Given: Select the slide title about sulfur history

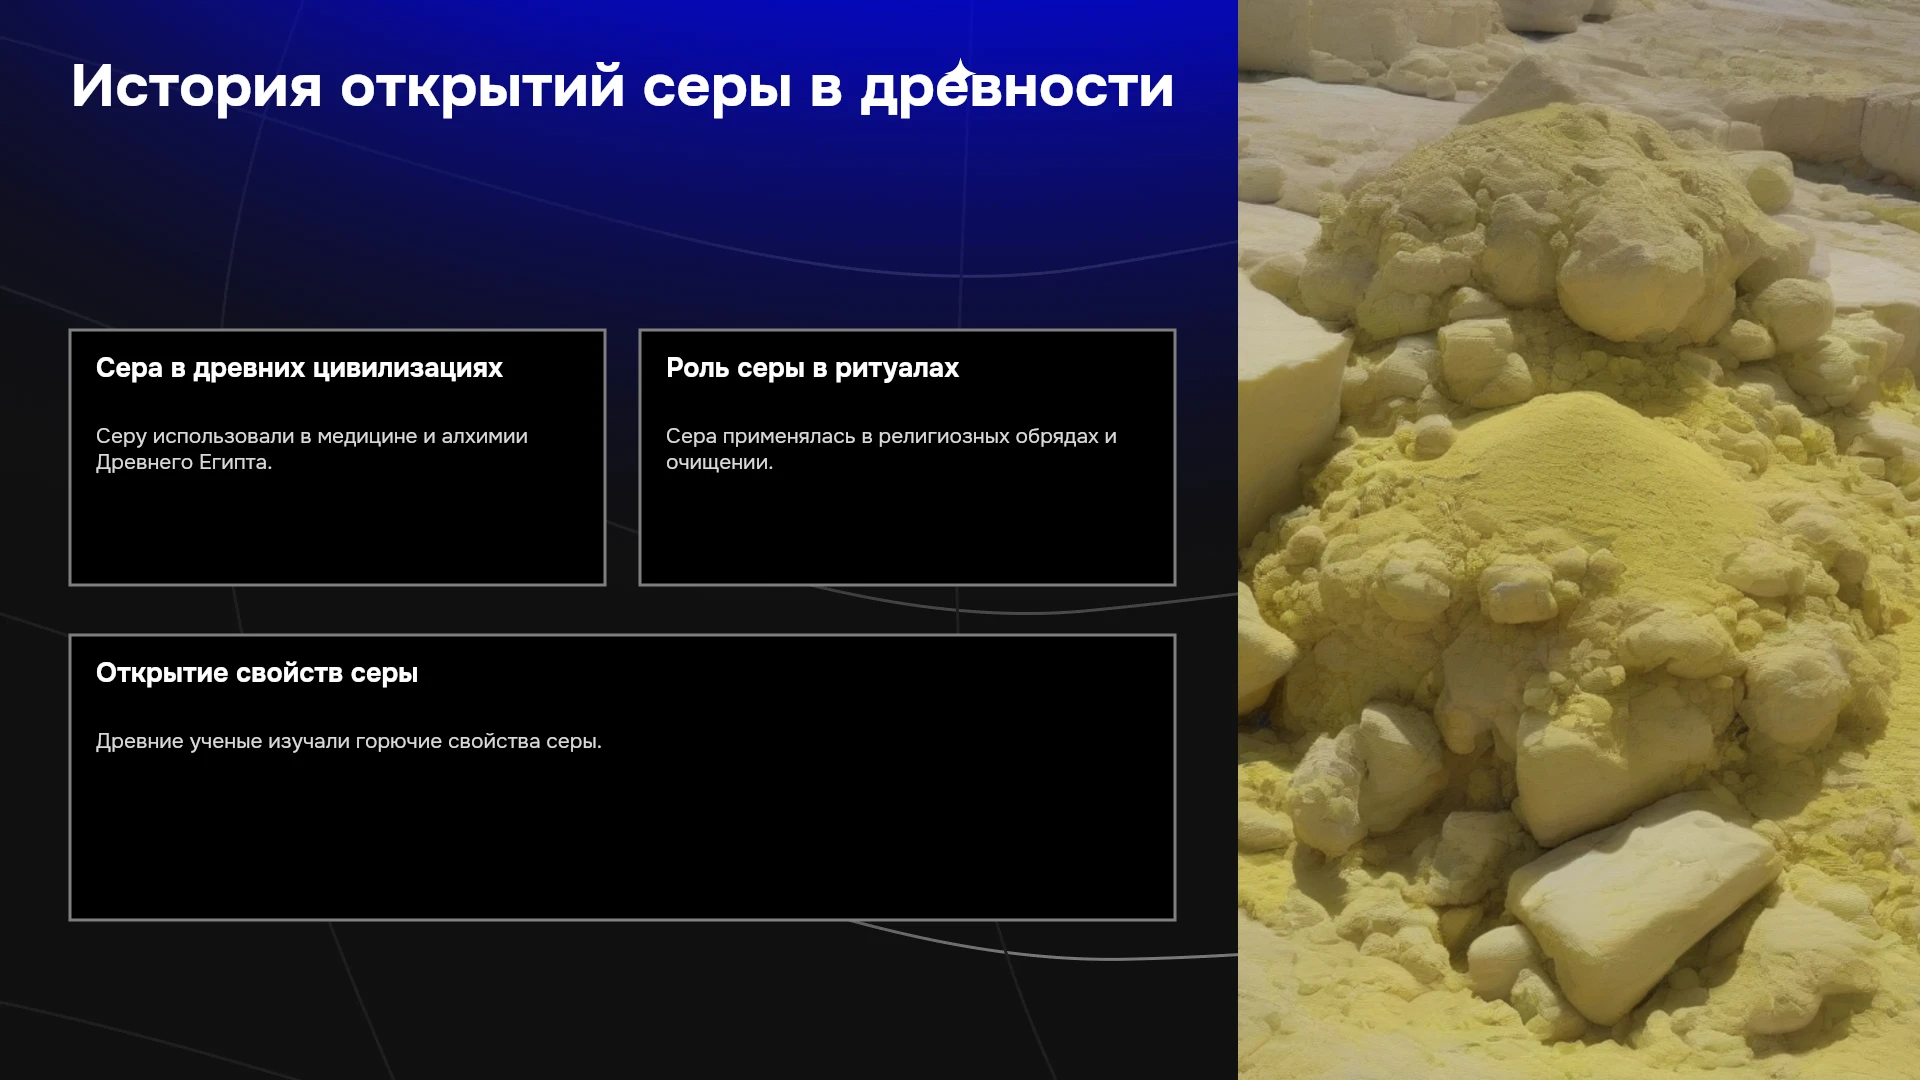Looking at the screenshot, I should (622, 87).
